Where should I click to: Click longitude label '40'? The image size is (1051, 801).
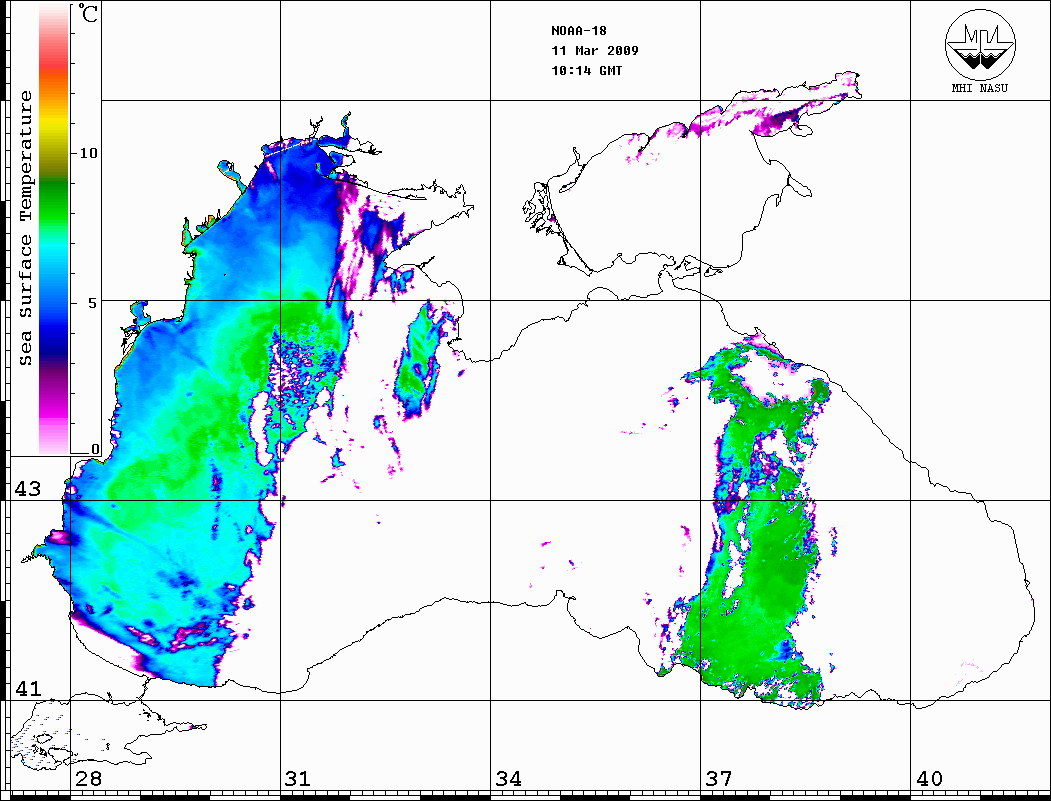pos(929,779)
